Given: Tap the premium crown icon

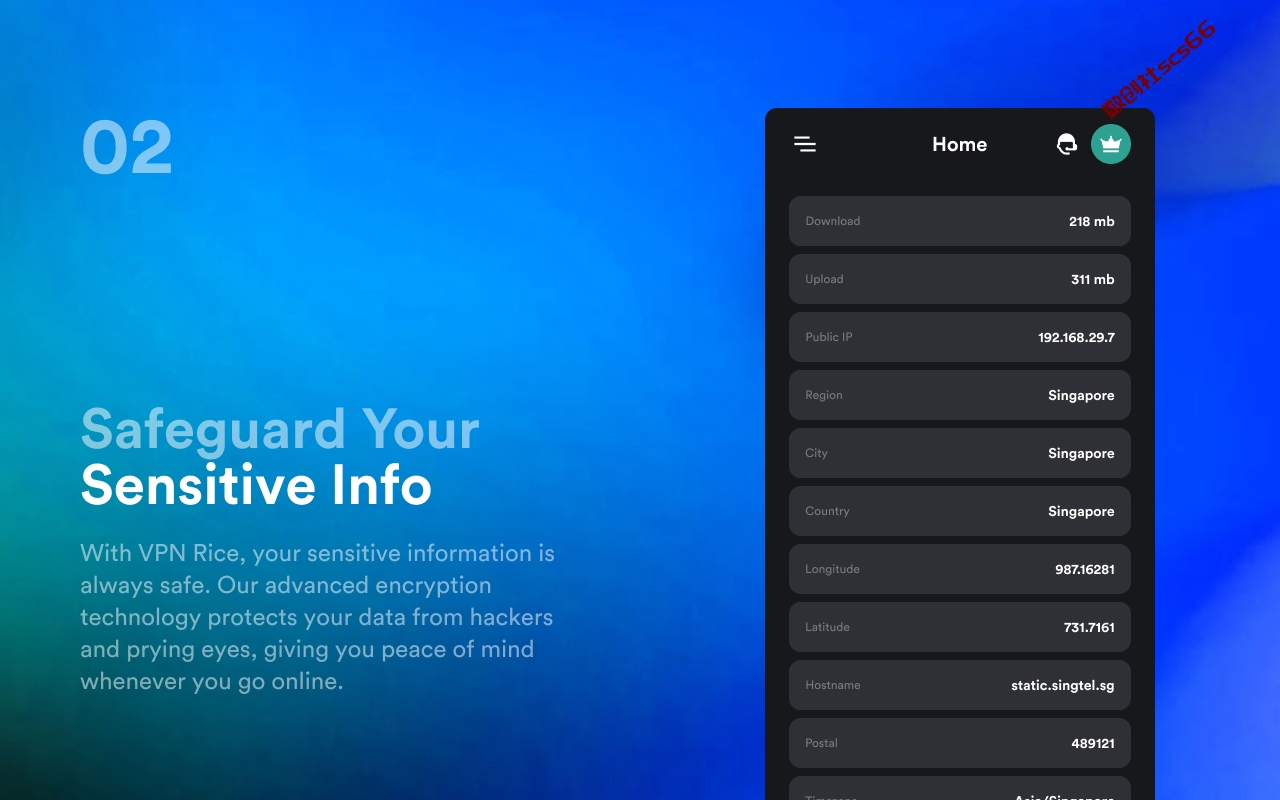Looking at the screenshot, I should (x=1111, y=144).
